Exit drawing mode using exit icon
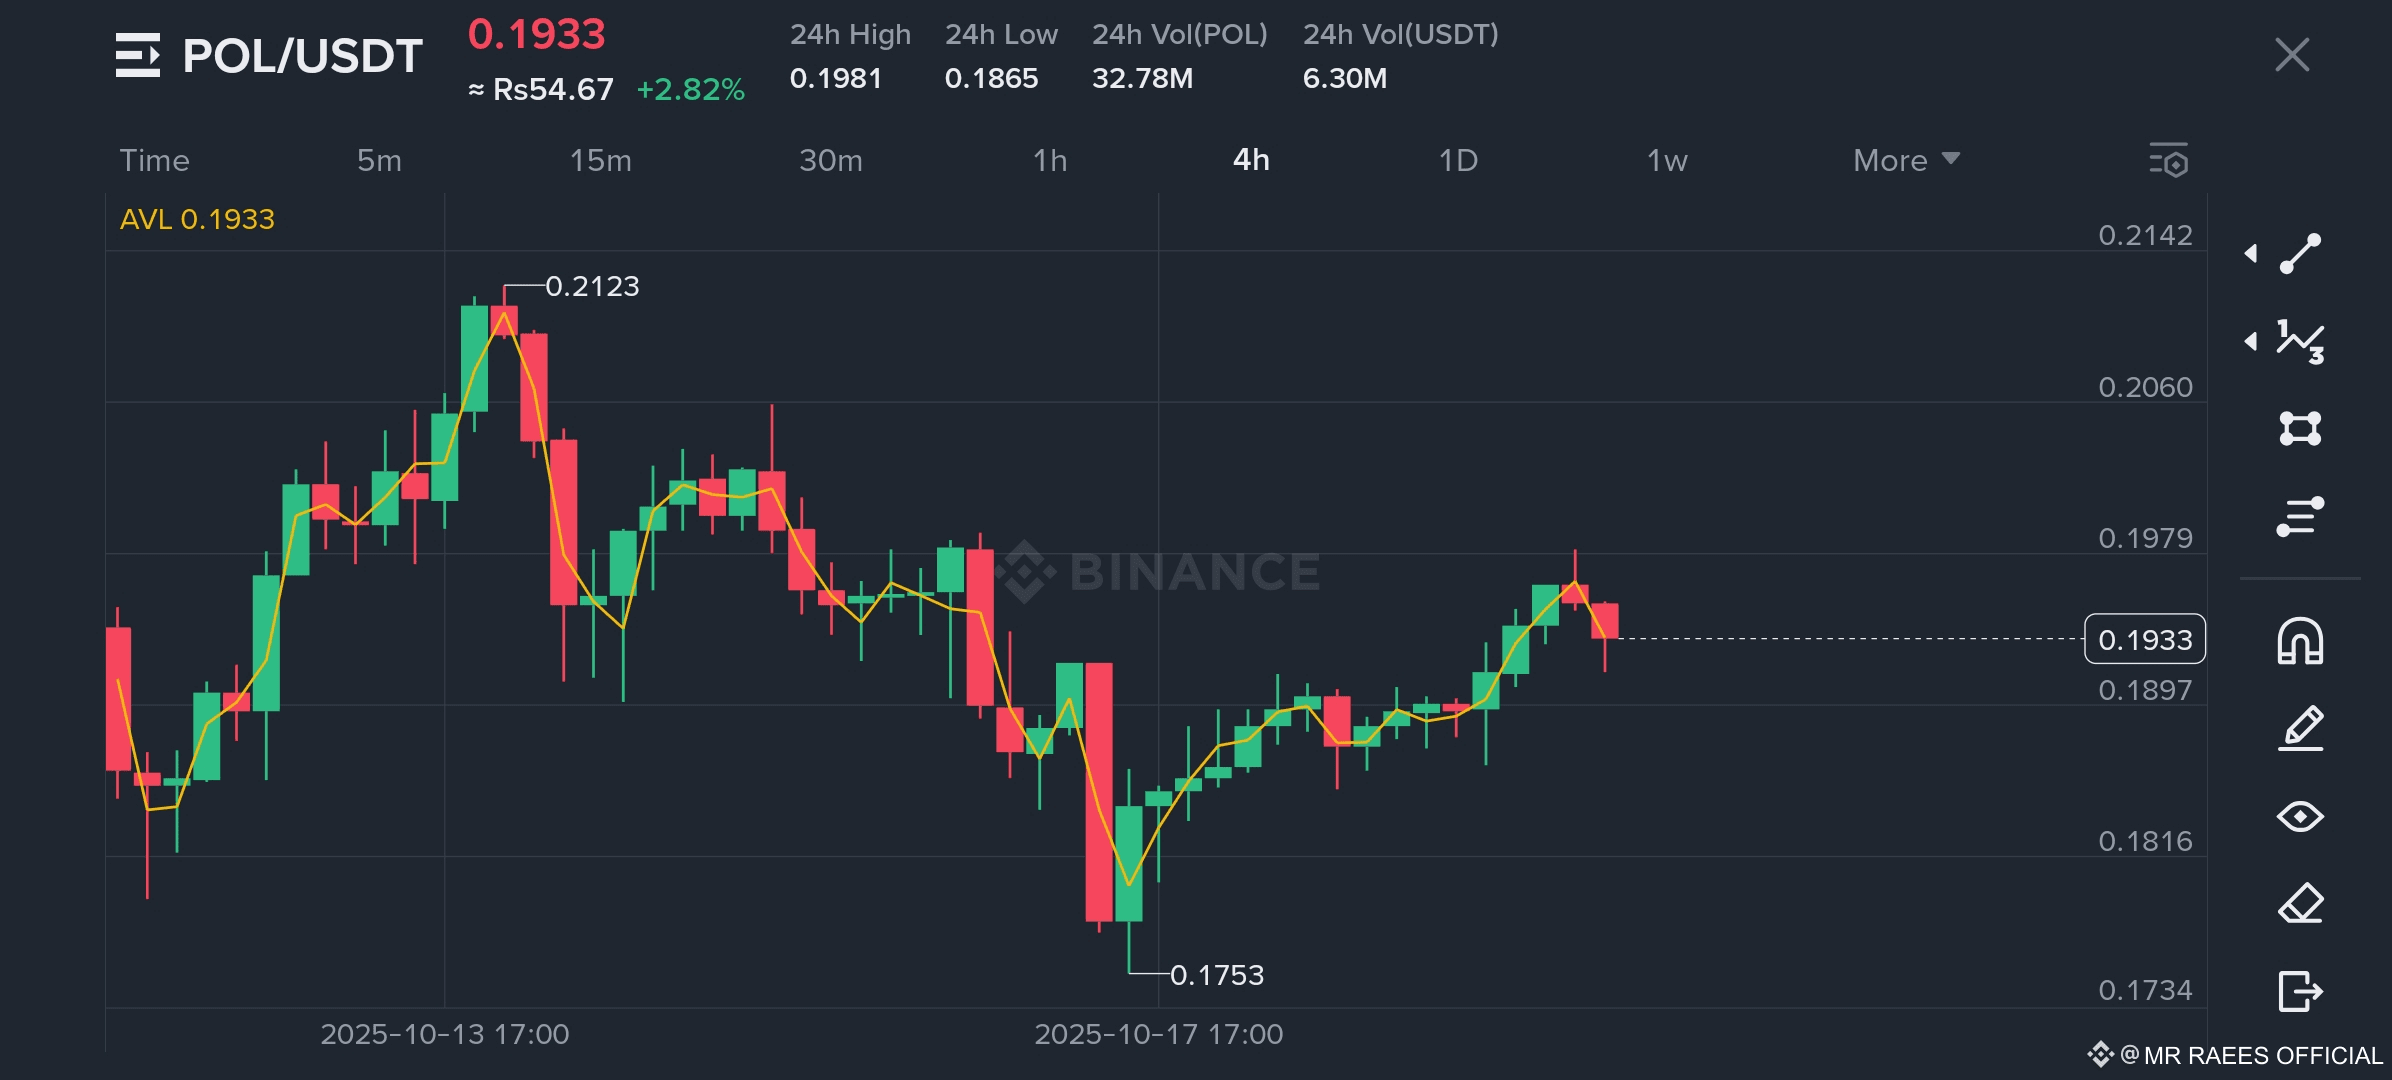 (x=2300, y=991)
